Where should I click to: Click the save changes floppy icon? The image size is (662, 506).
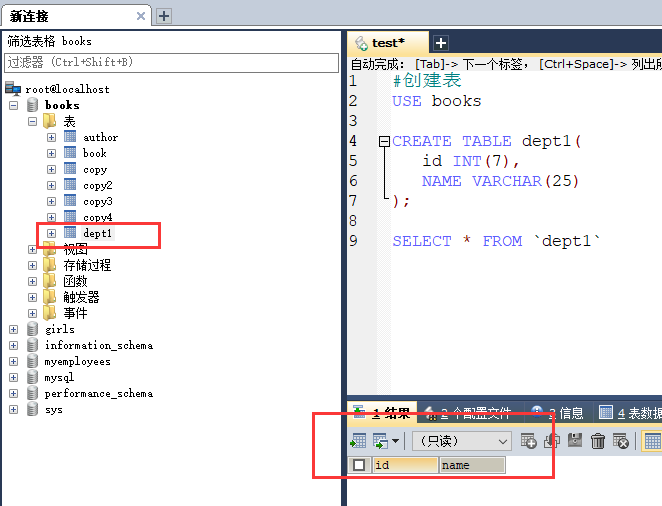point(575,441)
